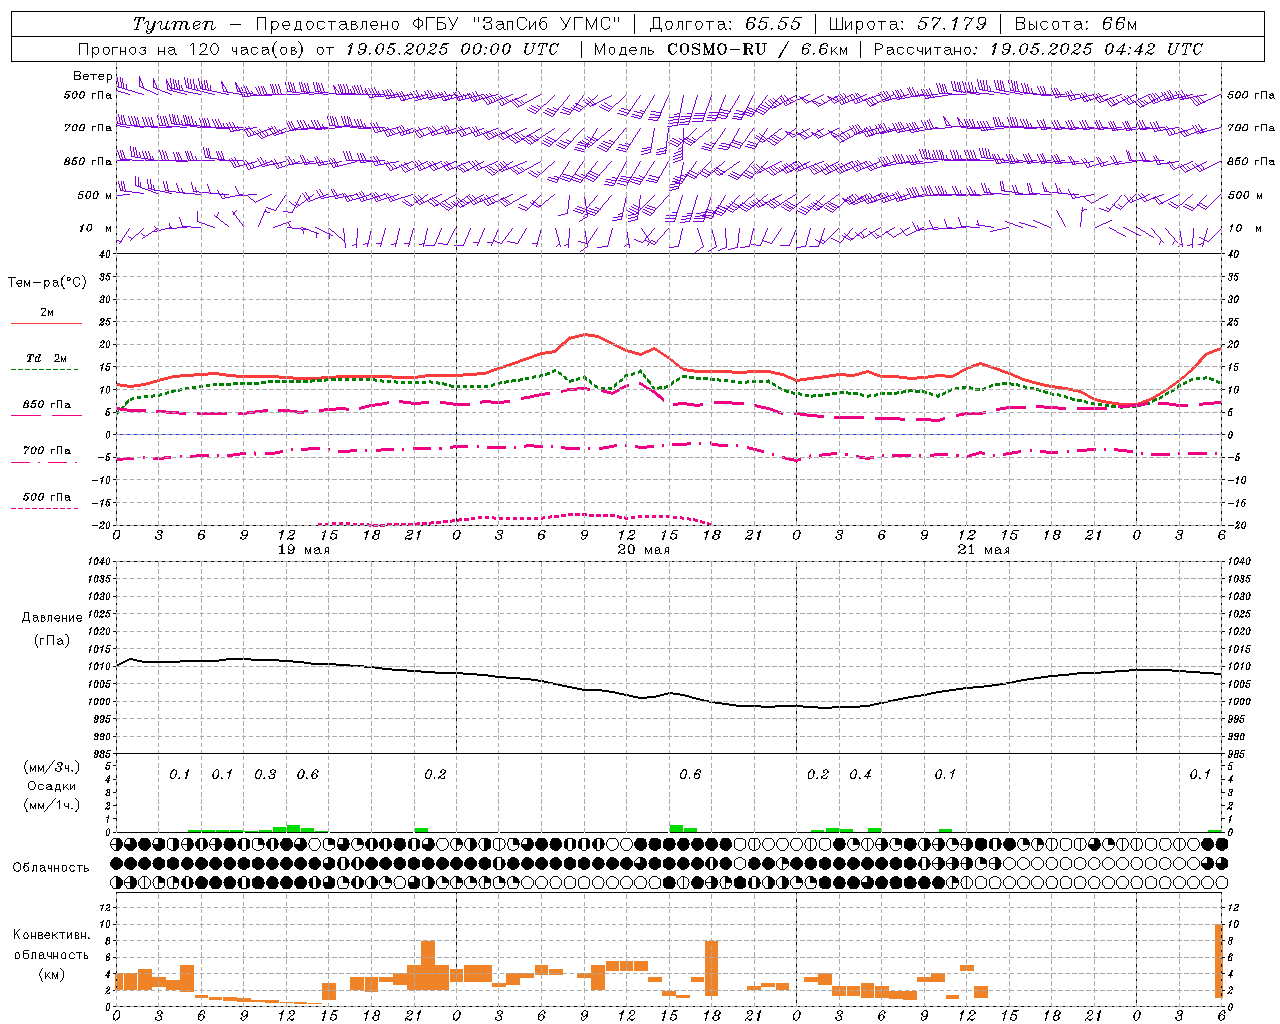Click the "Долгота: 65.55" header field
This screenshot has width=1280, height=1024.
(726, 24)
